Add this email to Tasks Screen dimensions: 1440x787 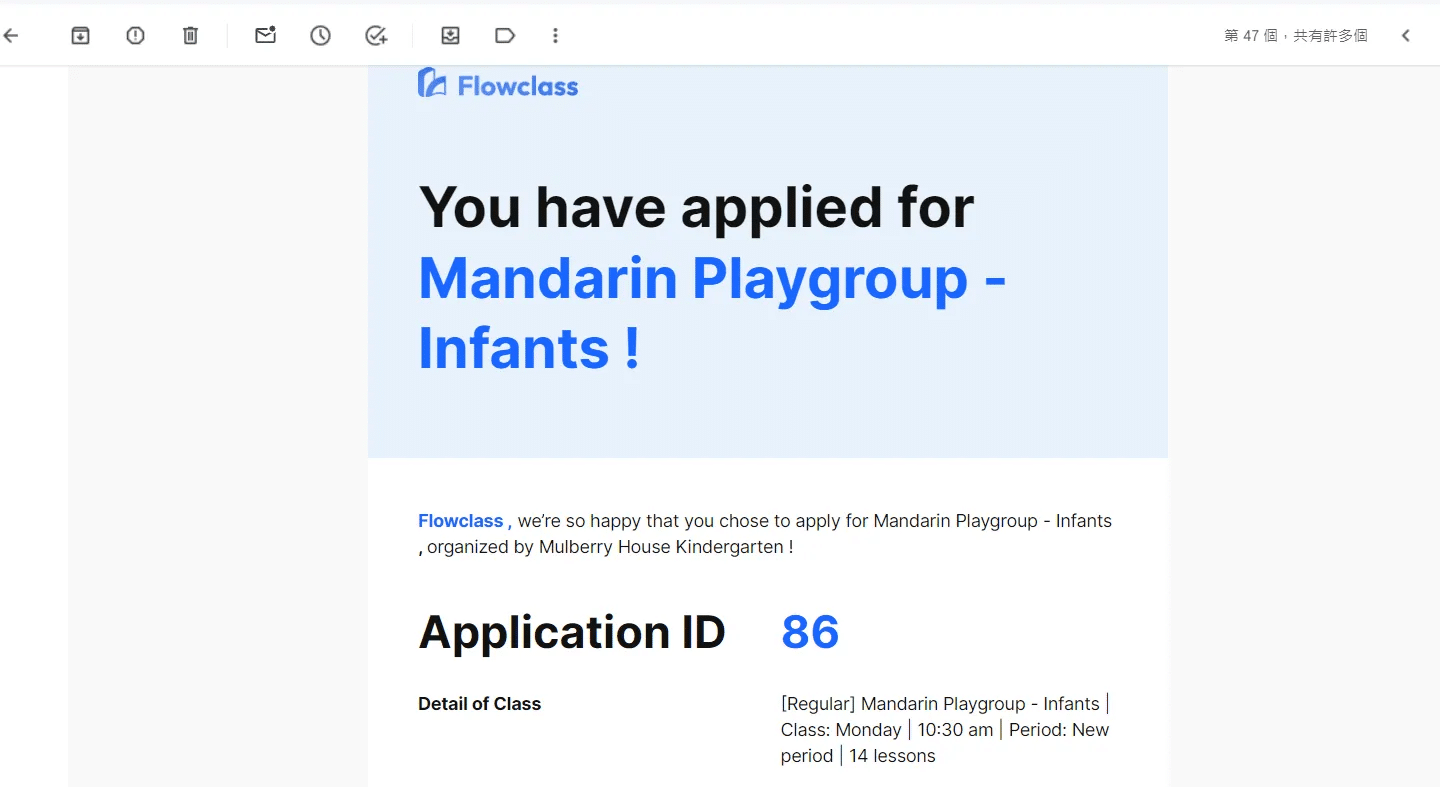(x=376, y=36)
